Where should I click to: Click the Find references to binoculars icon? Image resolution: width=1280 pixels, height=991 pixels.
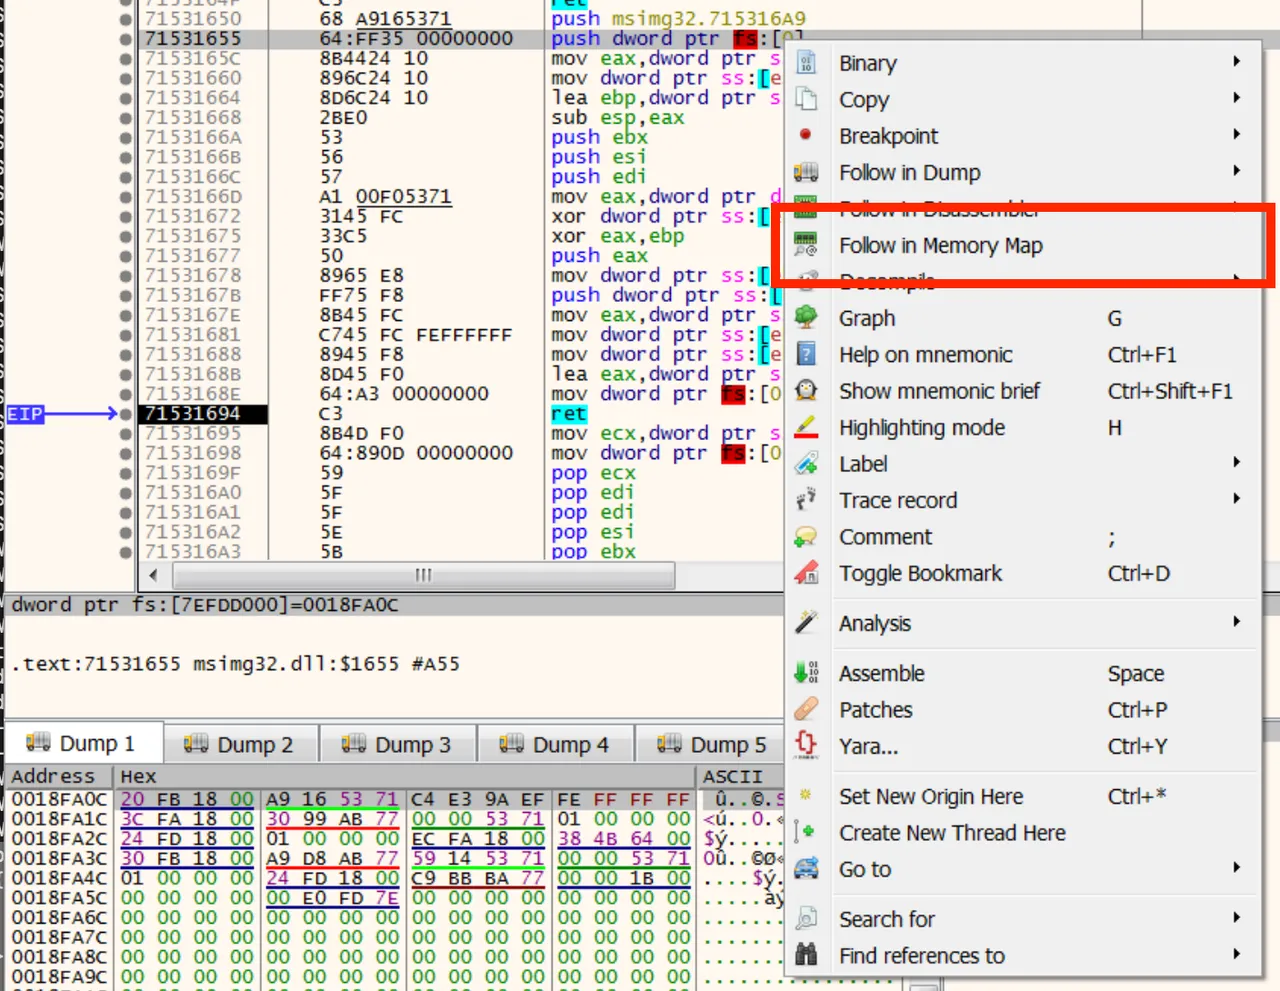click(806, 955)
